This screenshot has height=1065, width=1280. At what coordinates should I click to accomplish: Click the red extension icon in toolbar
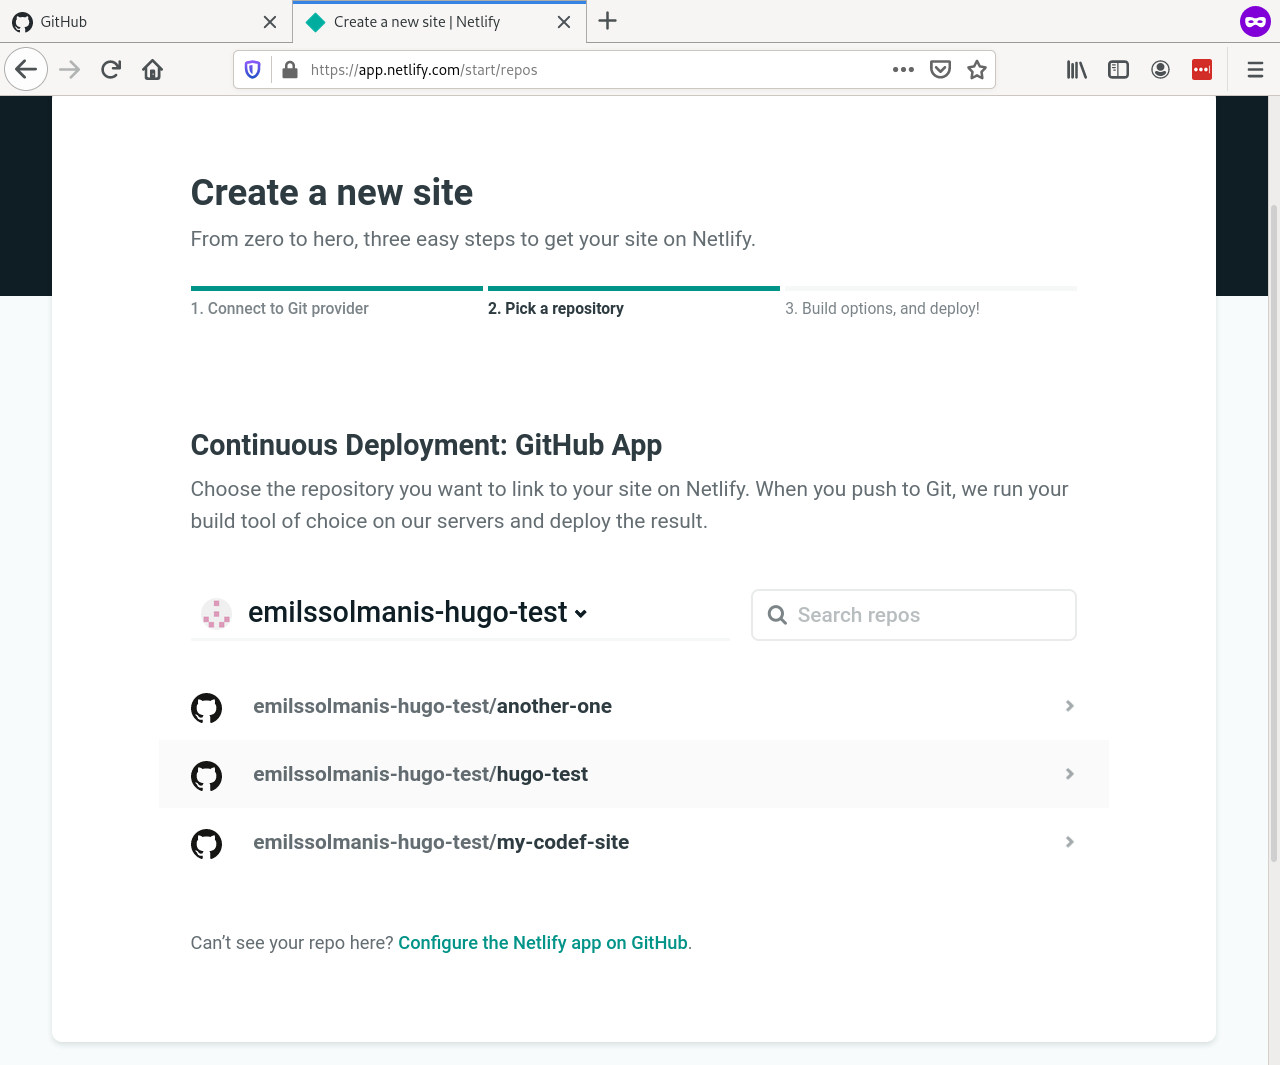(x=1202, y=69)
